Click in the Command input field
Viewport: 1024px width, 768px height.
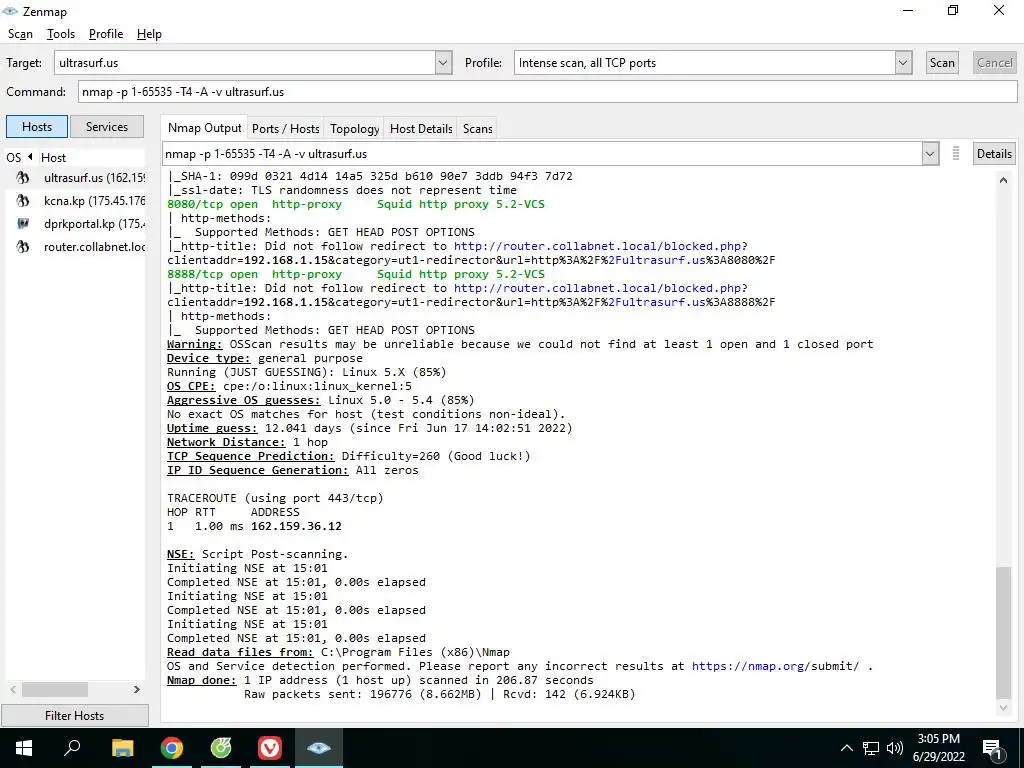(x=547, y=91)
